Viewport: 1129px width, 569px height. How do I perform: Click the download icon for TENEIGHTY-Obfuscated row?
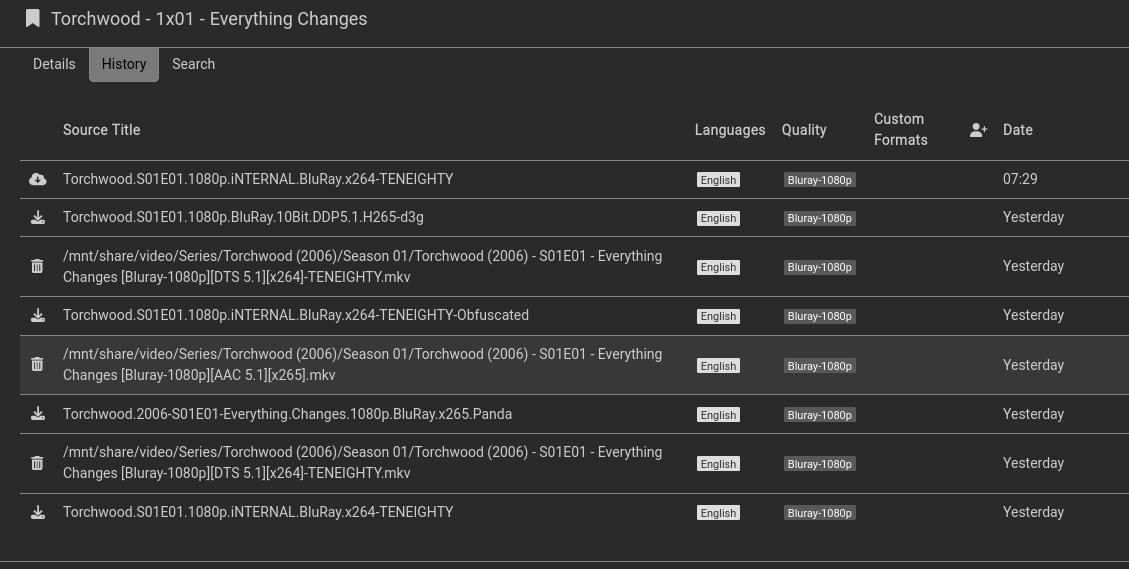(x=37, y=316)
